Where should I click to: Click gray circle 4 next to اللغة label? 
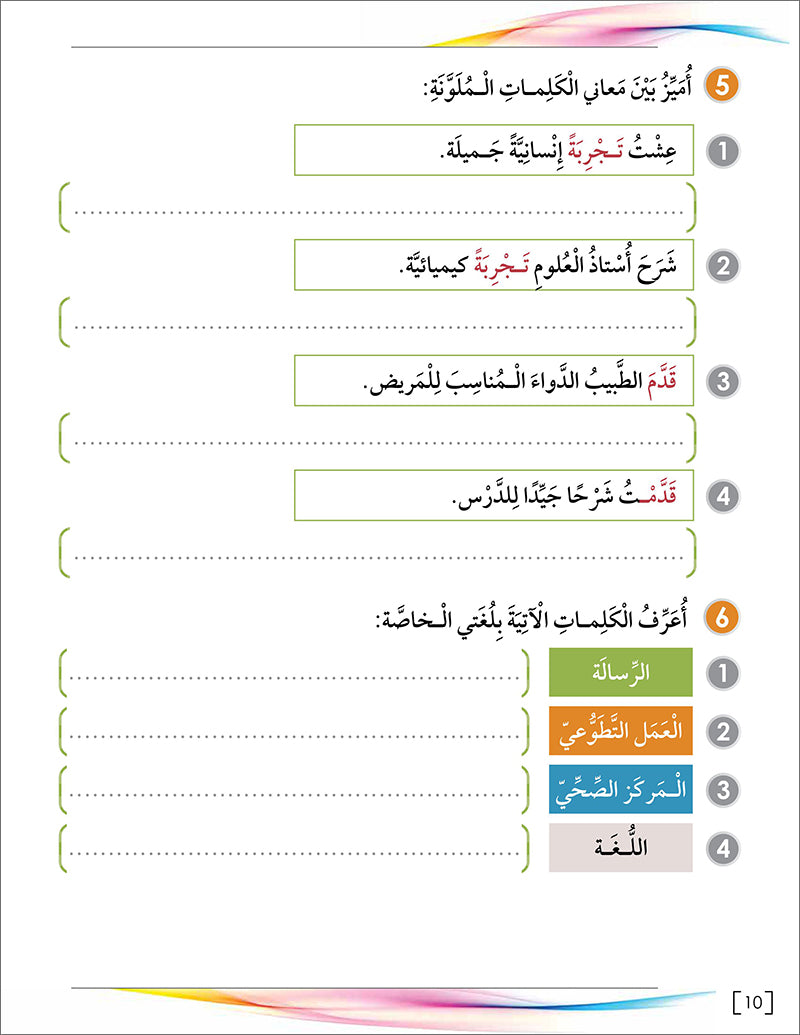(723, 849)
